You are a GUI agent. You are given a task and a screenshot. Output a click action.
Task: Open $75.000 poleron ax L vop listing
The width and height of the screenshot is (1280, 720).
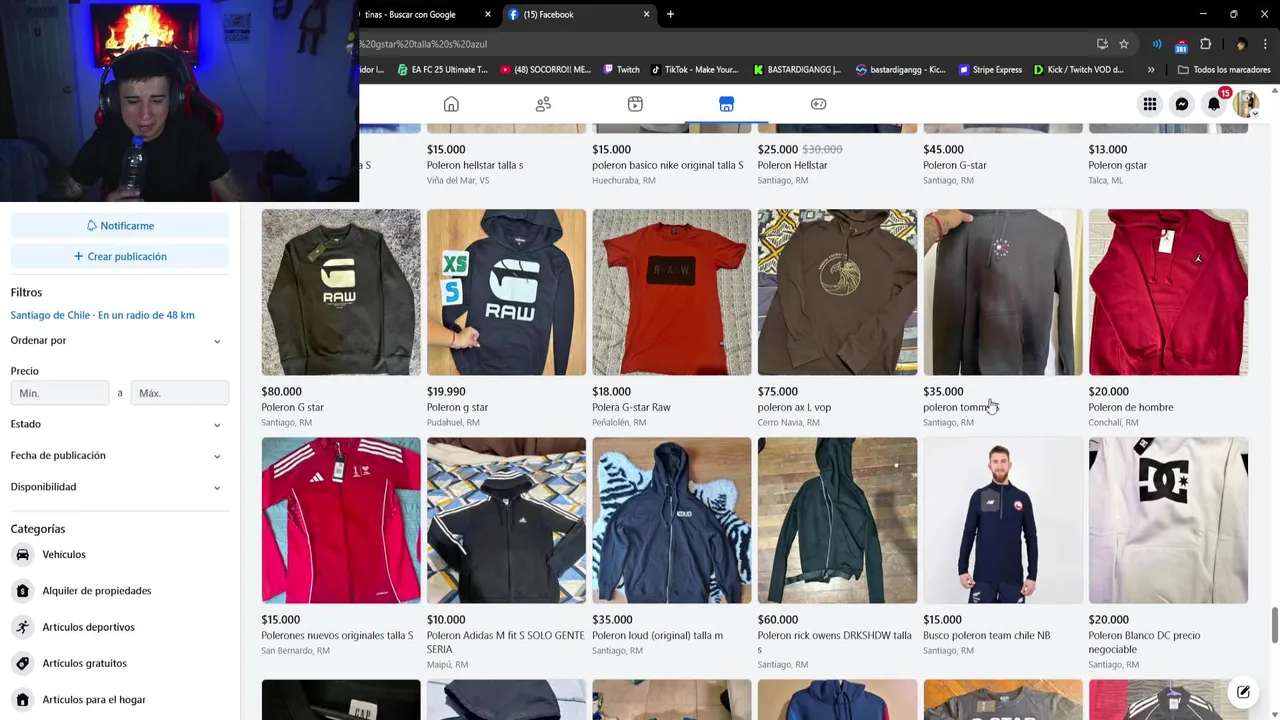click(837, 318)
